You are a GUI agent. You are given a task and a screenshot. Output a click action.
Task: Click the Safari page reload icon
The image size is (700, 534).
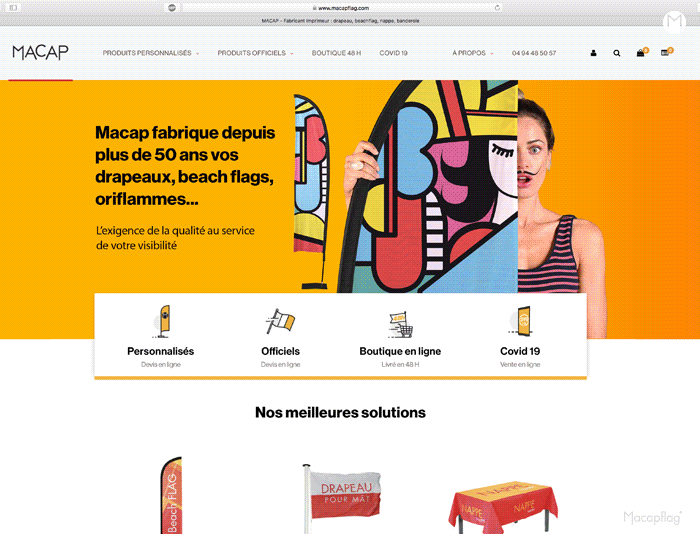point(497,8)
